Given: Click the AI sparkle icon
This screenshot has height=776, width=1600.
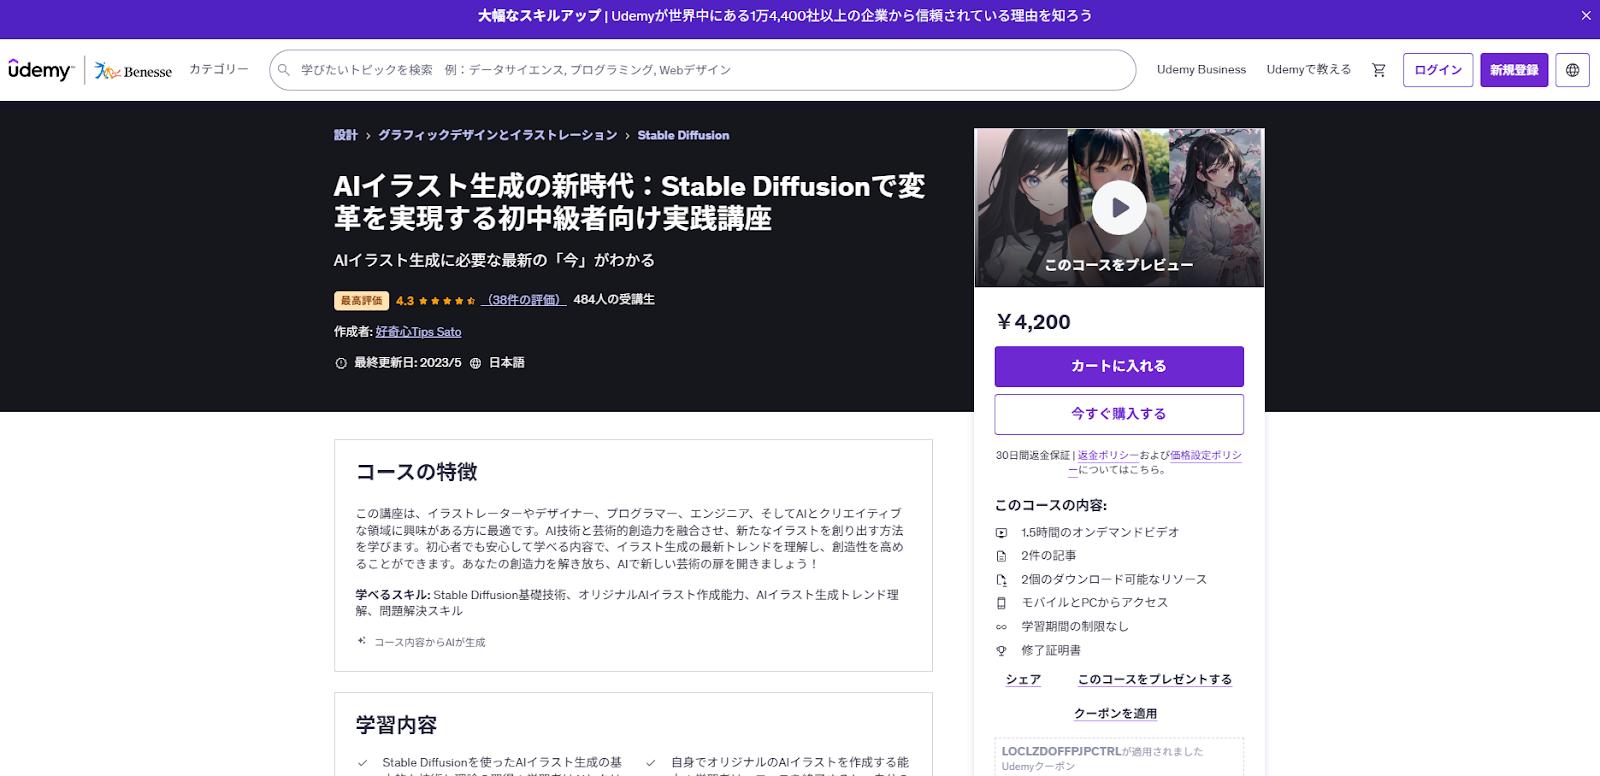Looking at the screenshot, I should [362, 641].
